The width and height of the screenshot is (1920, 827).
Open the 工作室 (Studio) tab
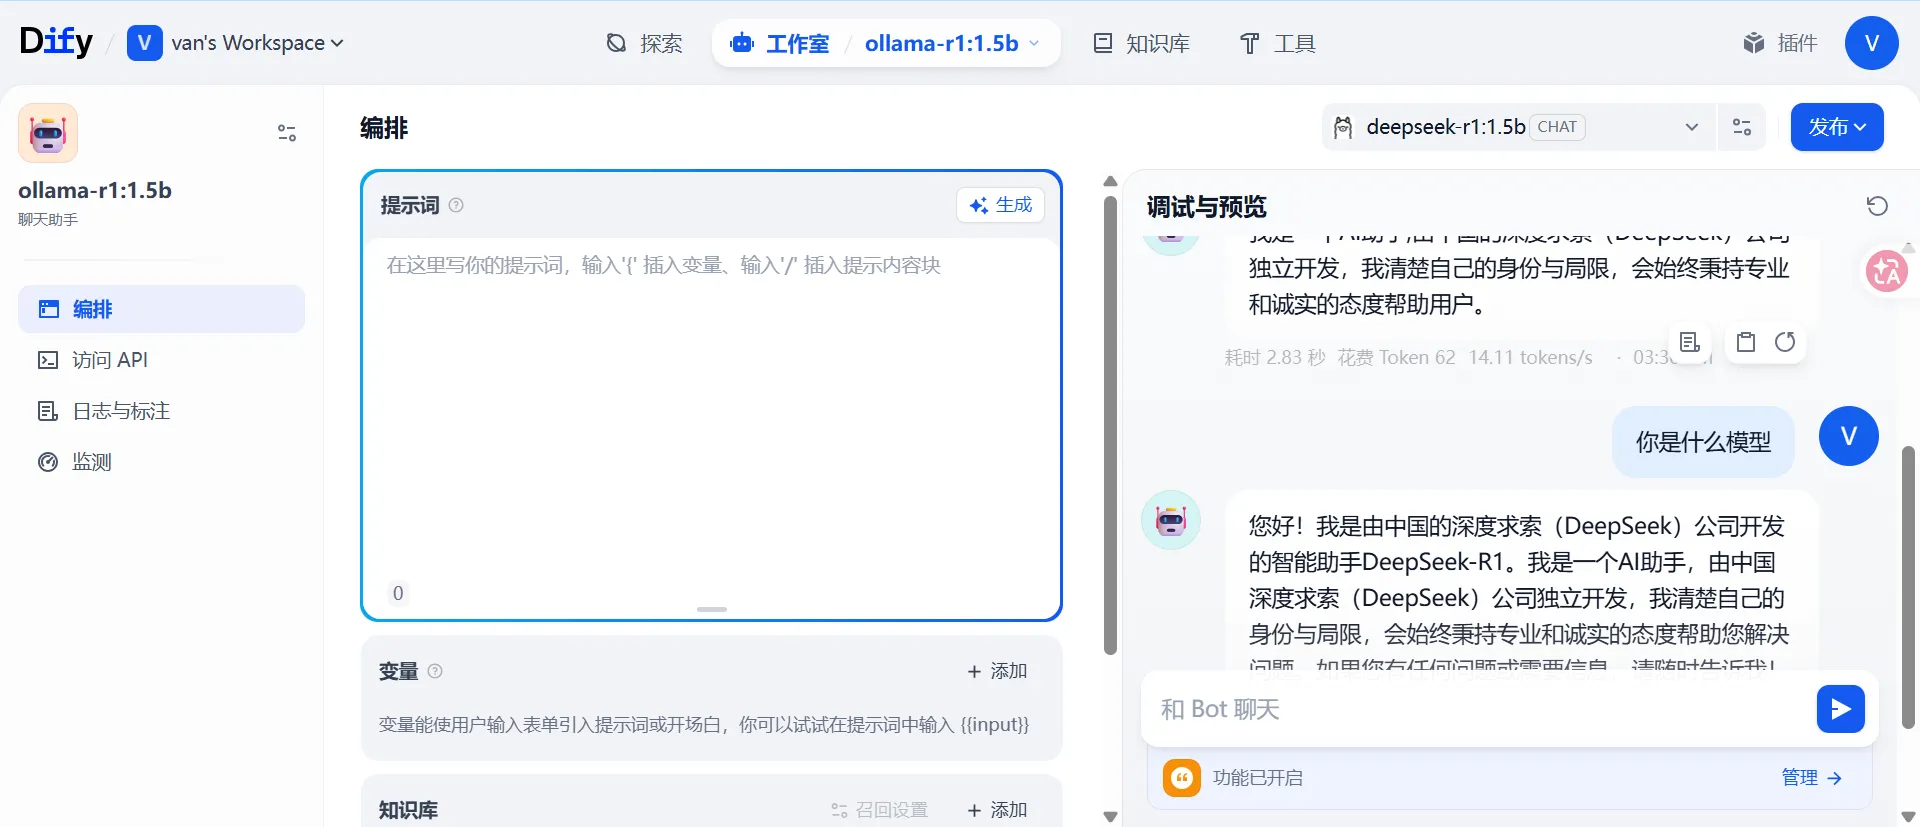[781, 43]
